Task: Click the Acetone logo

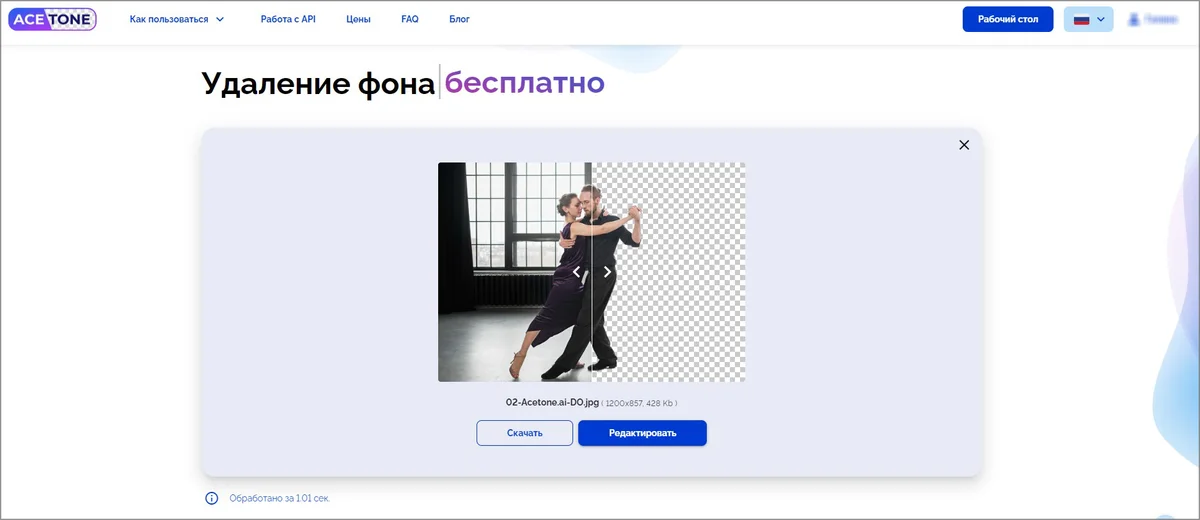Action: pyautogui.click(x=51, y=19)
